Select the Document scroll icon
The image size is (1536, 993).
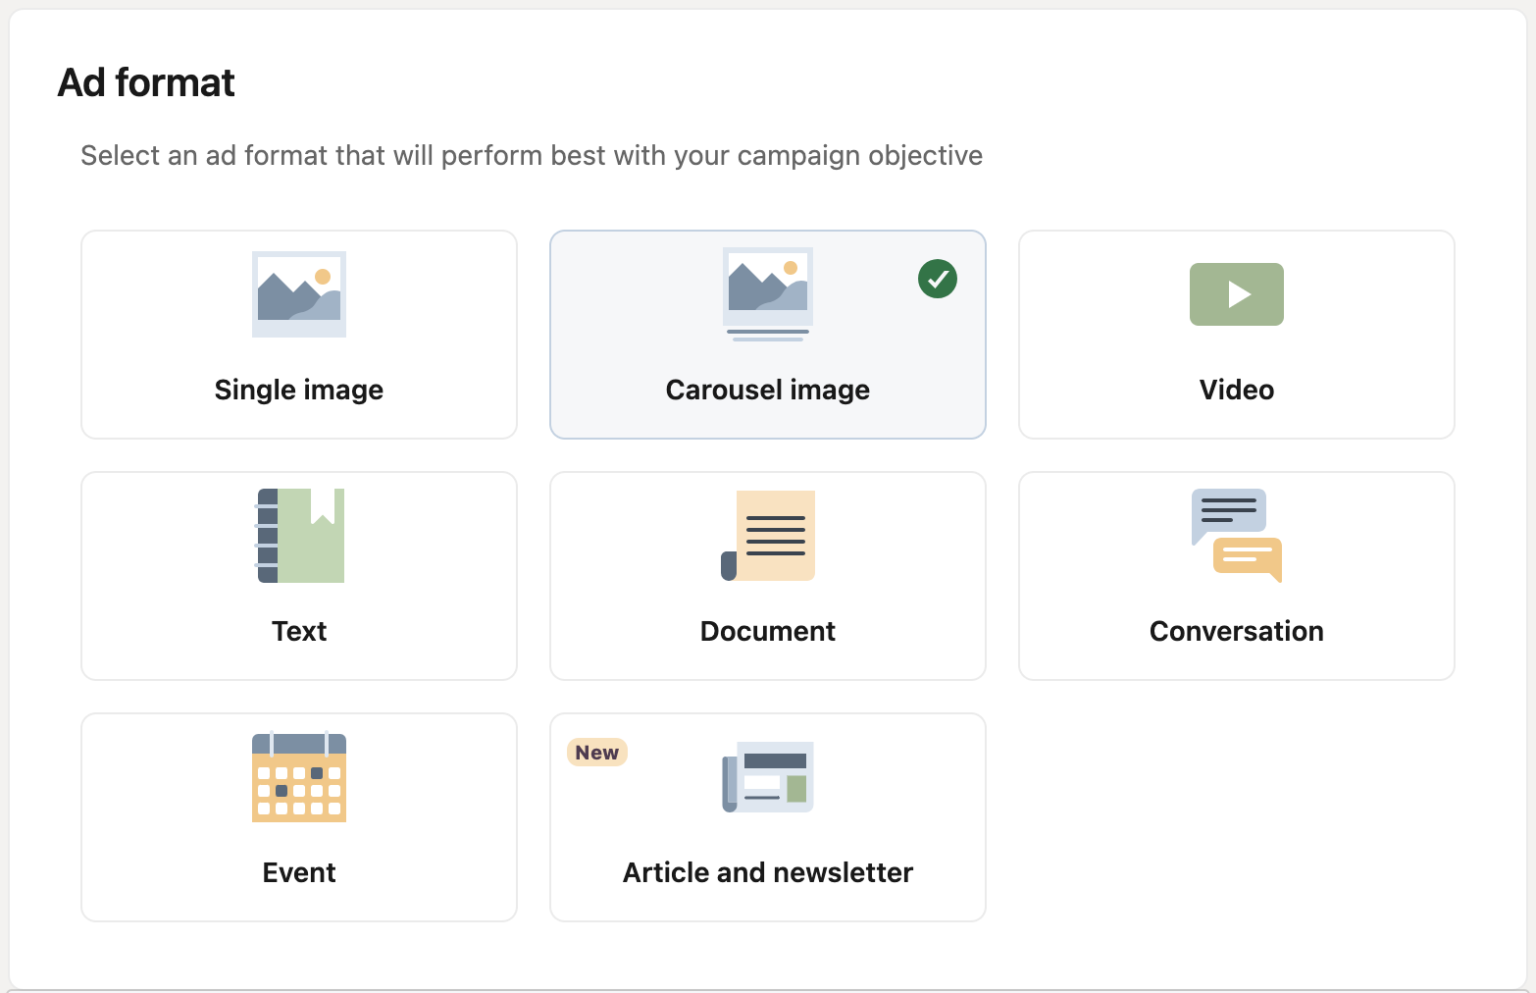point(767,536)
